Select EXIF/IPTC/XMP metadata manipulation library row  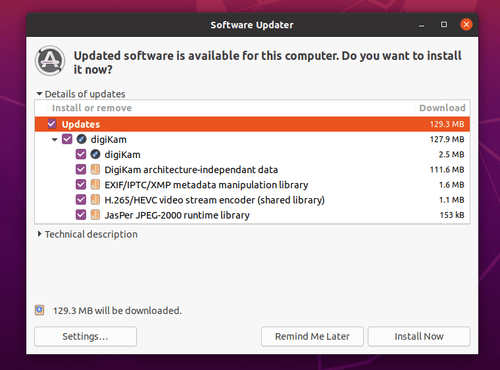click(x=252, y=185)
